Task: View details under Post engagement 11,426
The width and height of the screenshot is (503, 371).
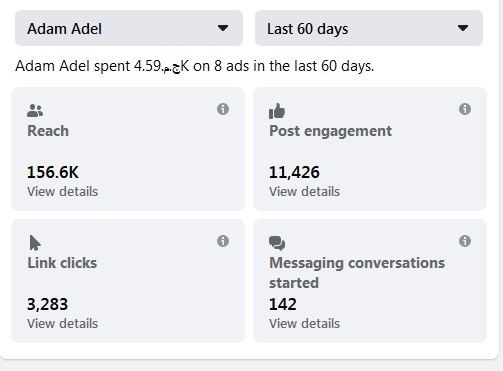Action: [x=305, y=192]
